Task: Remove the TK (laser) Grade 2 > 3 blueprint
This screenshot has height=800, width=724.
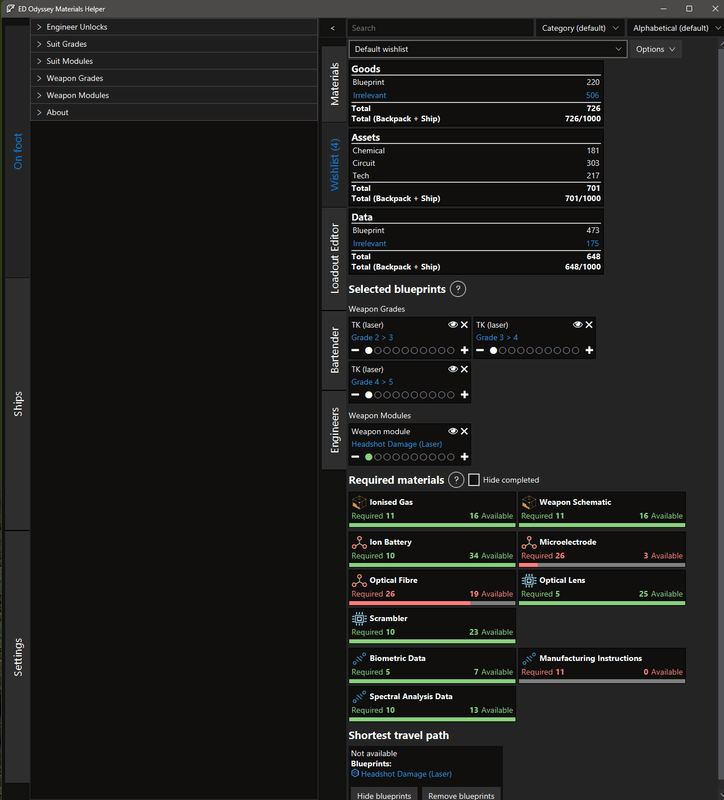Action: pos(464,325)
